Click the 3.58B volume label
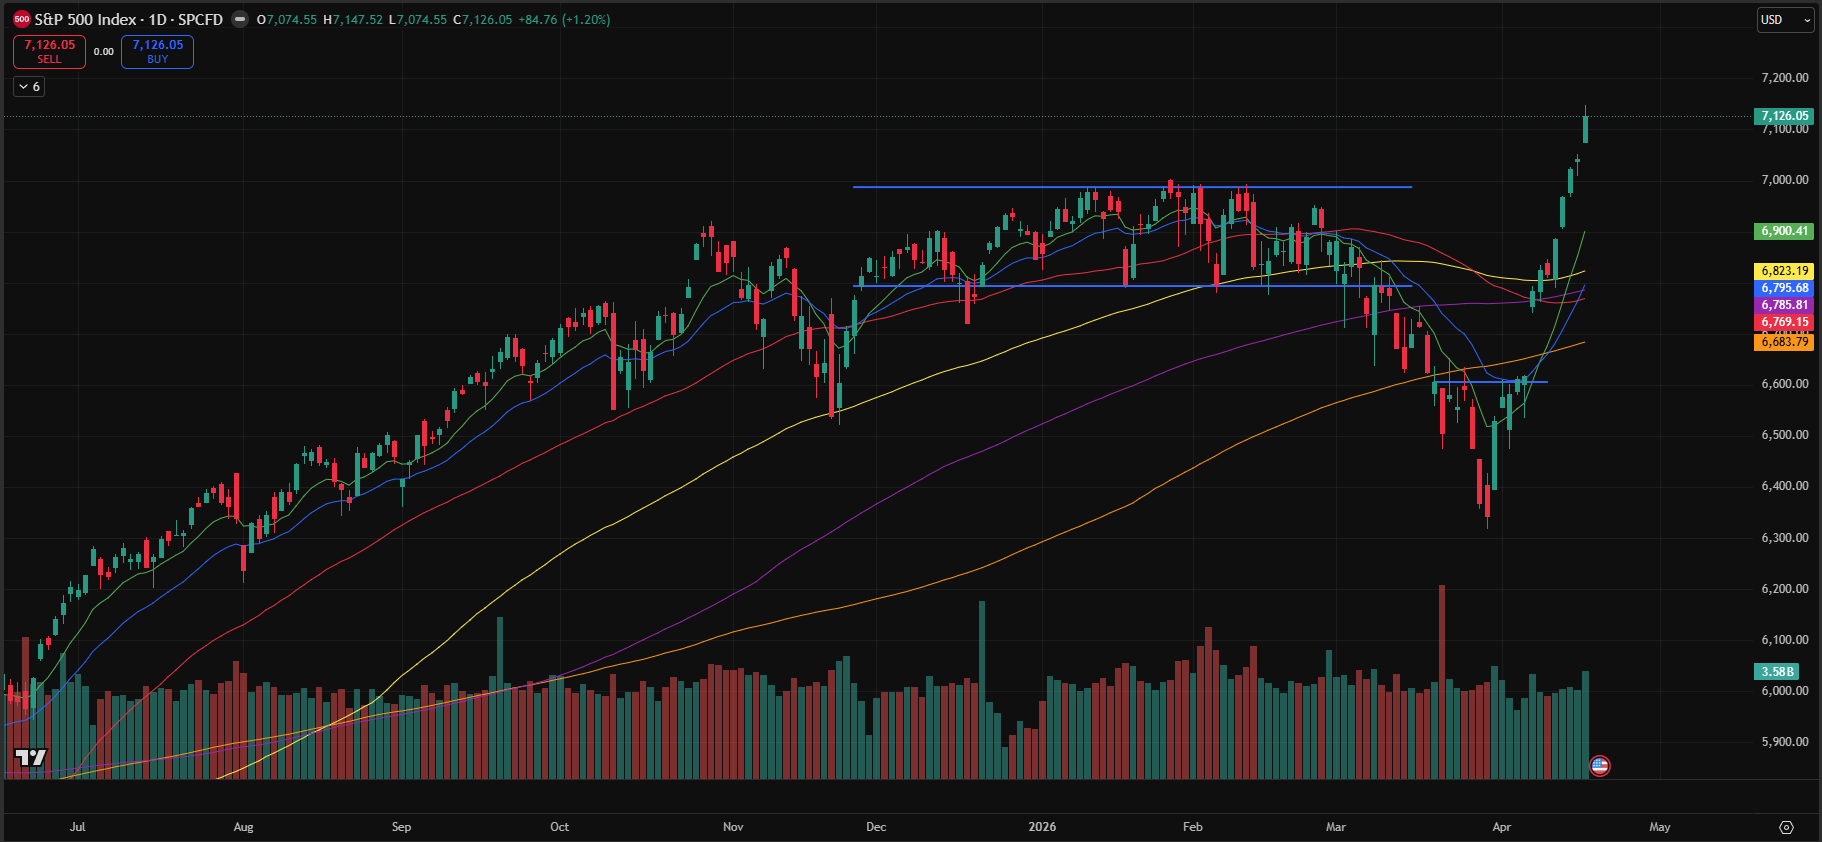 [1778, 672]
